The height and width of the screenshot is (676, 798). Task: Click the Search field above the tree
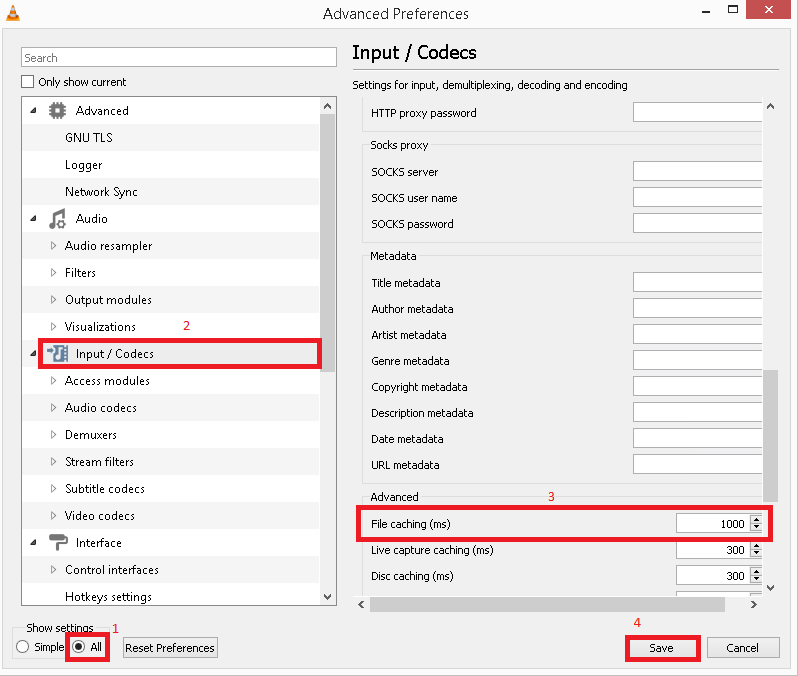(x=179, y=58)
